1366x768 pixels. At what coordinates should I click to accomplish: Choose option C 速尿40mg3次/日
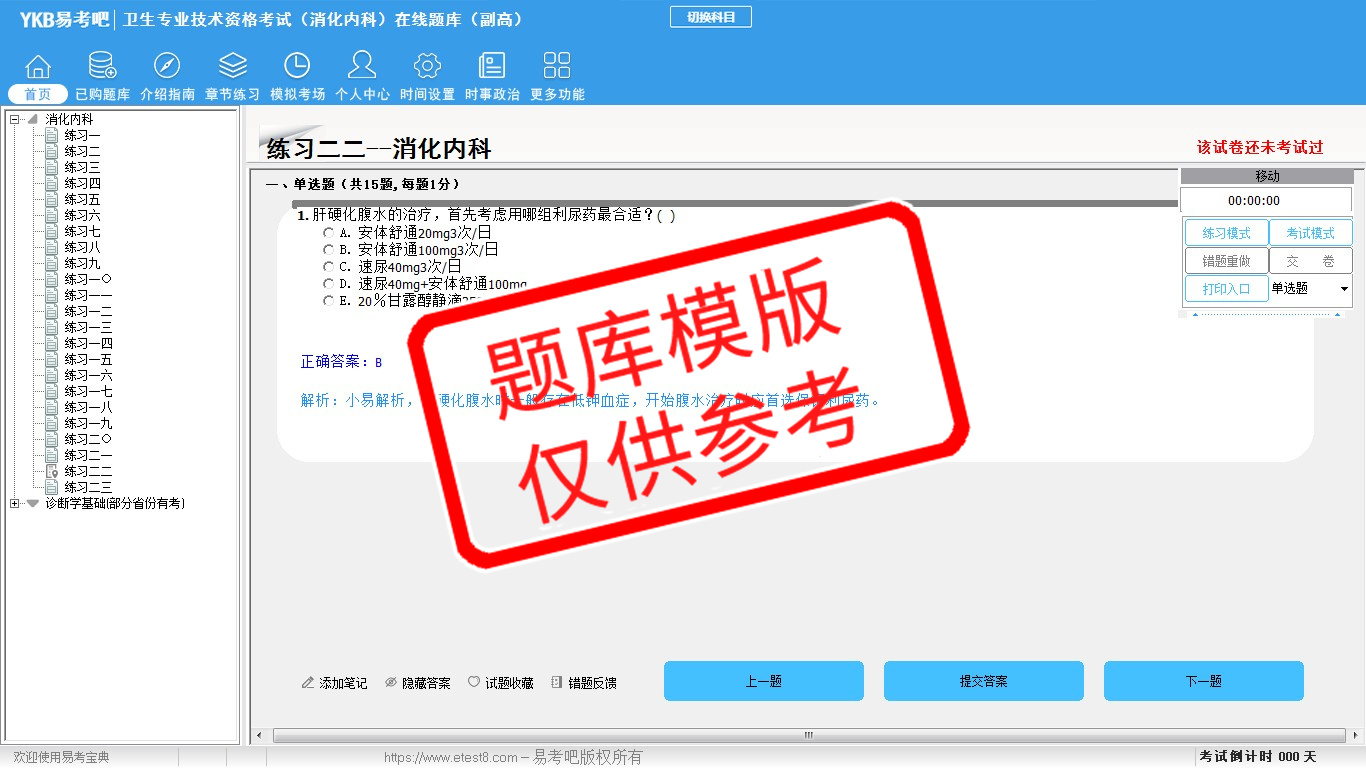pyautogui.click(x=329, y=267)
